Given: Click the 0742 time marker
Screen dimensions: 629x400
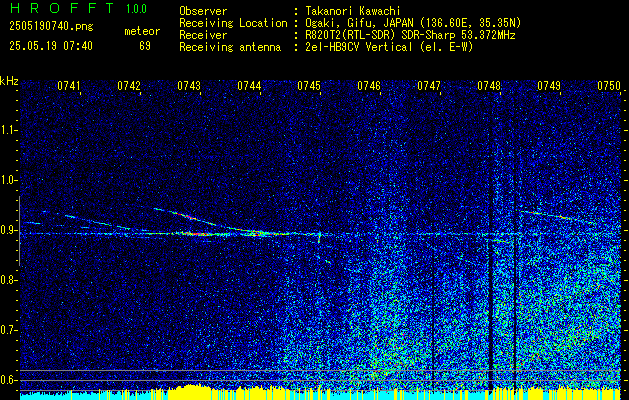Looking at the screenshot, I should coord(129,86).
